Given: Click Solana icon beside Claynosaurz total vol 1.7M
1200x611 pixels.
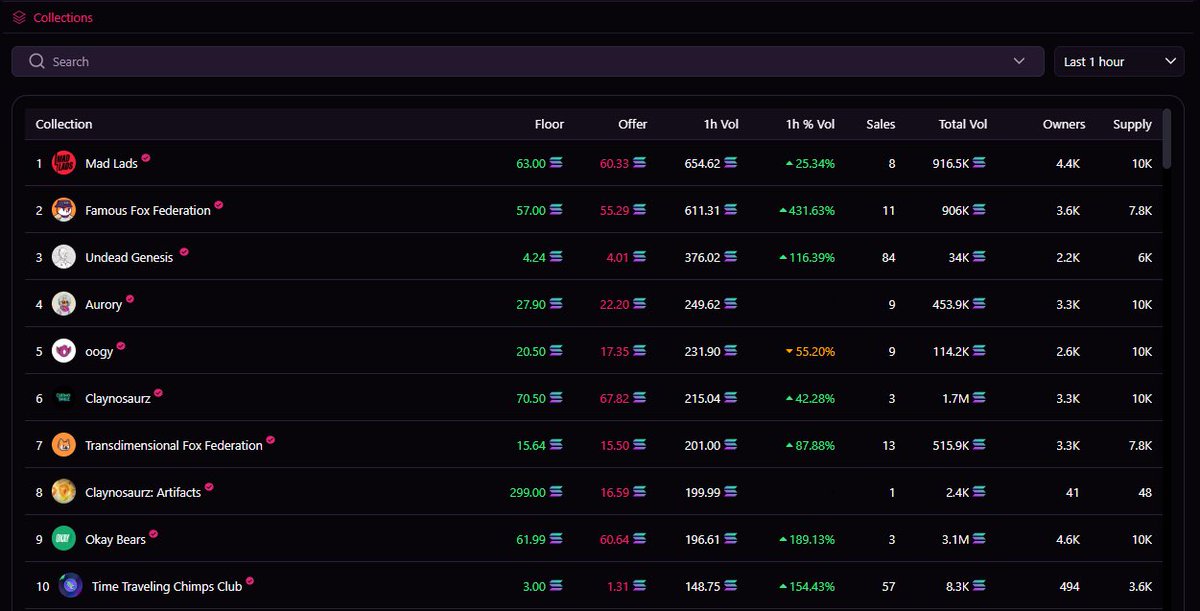Looking at the screenshot, I should pos(979,398).
